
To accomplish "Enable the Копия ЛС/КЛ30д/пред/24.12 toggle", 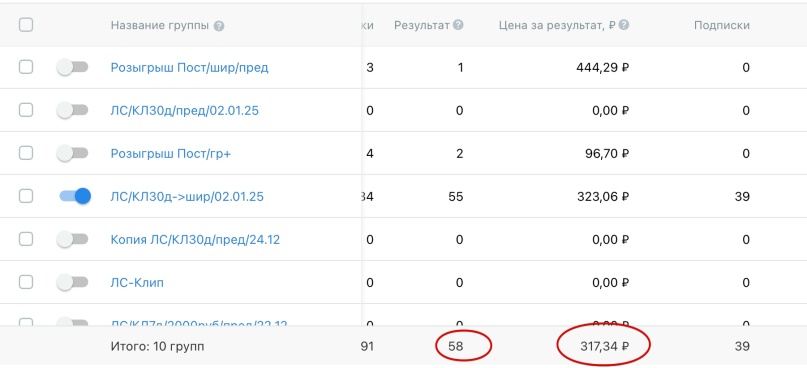I will point(73,239).
